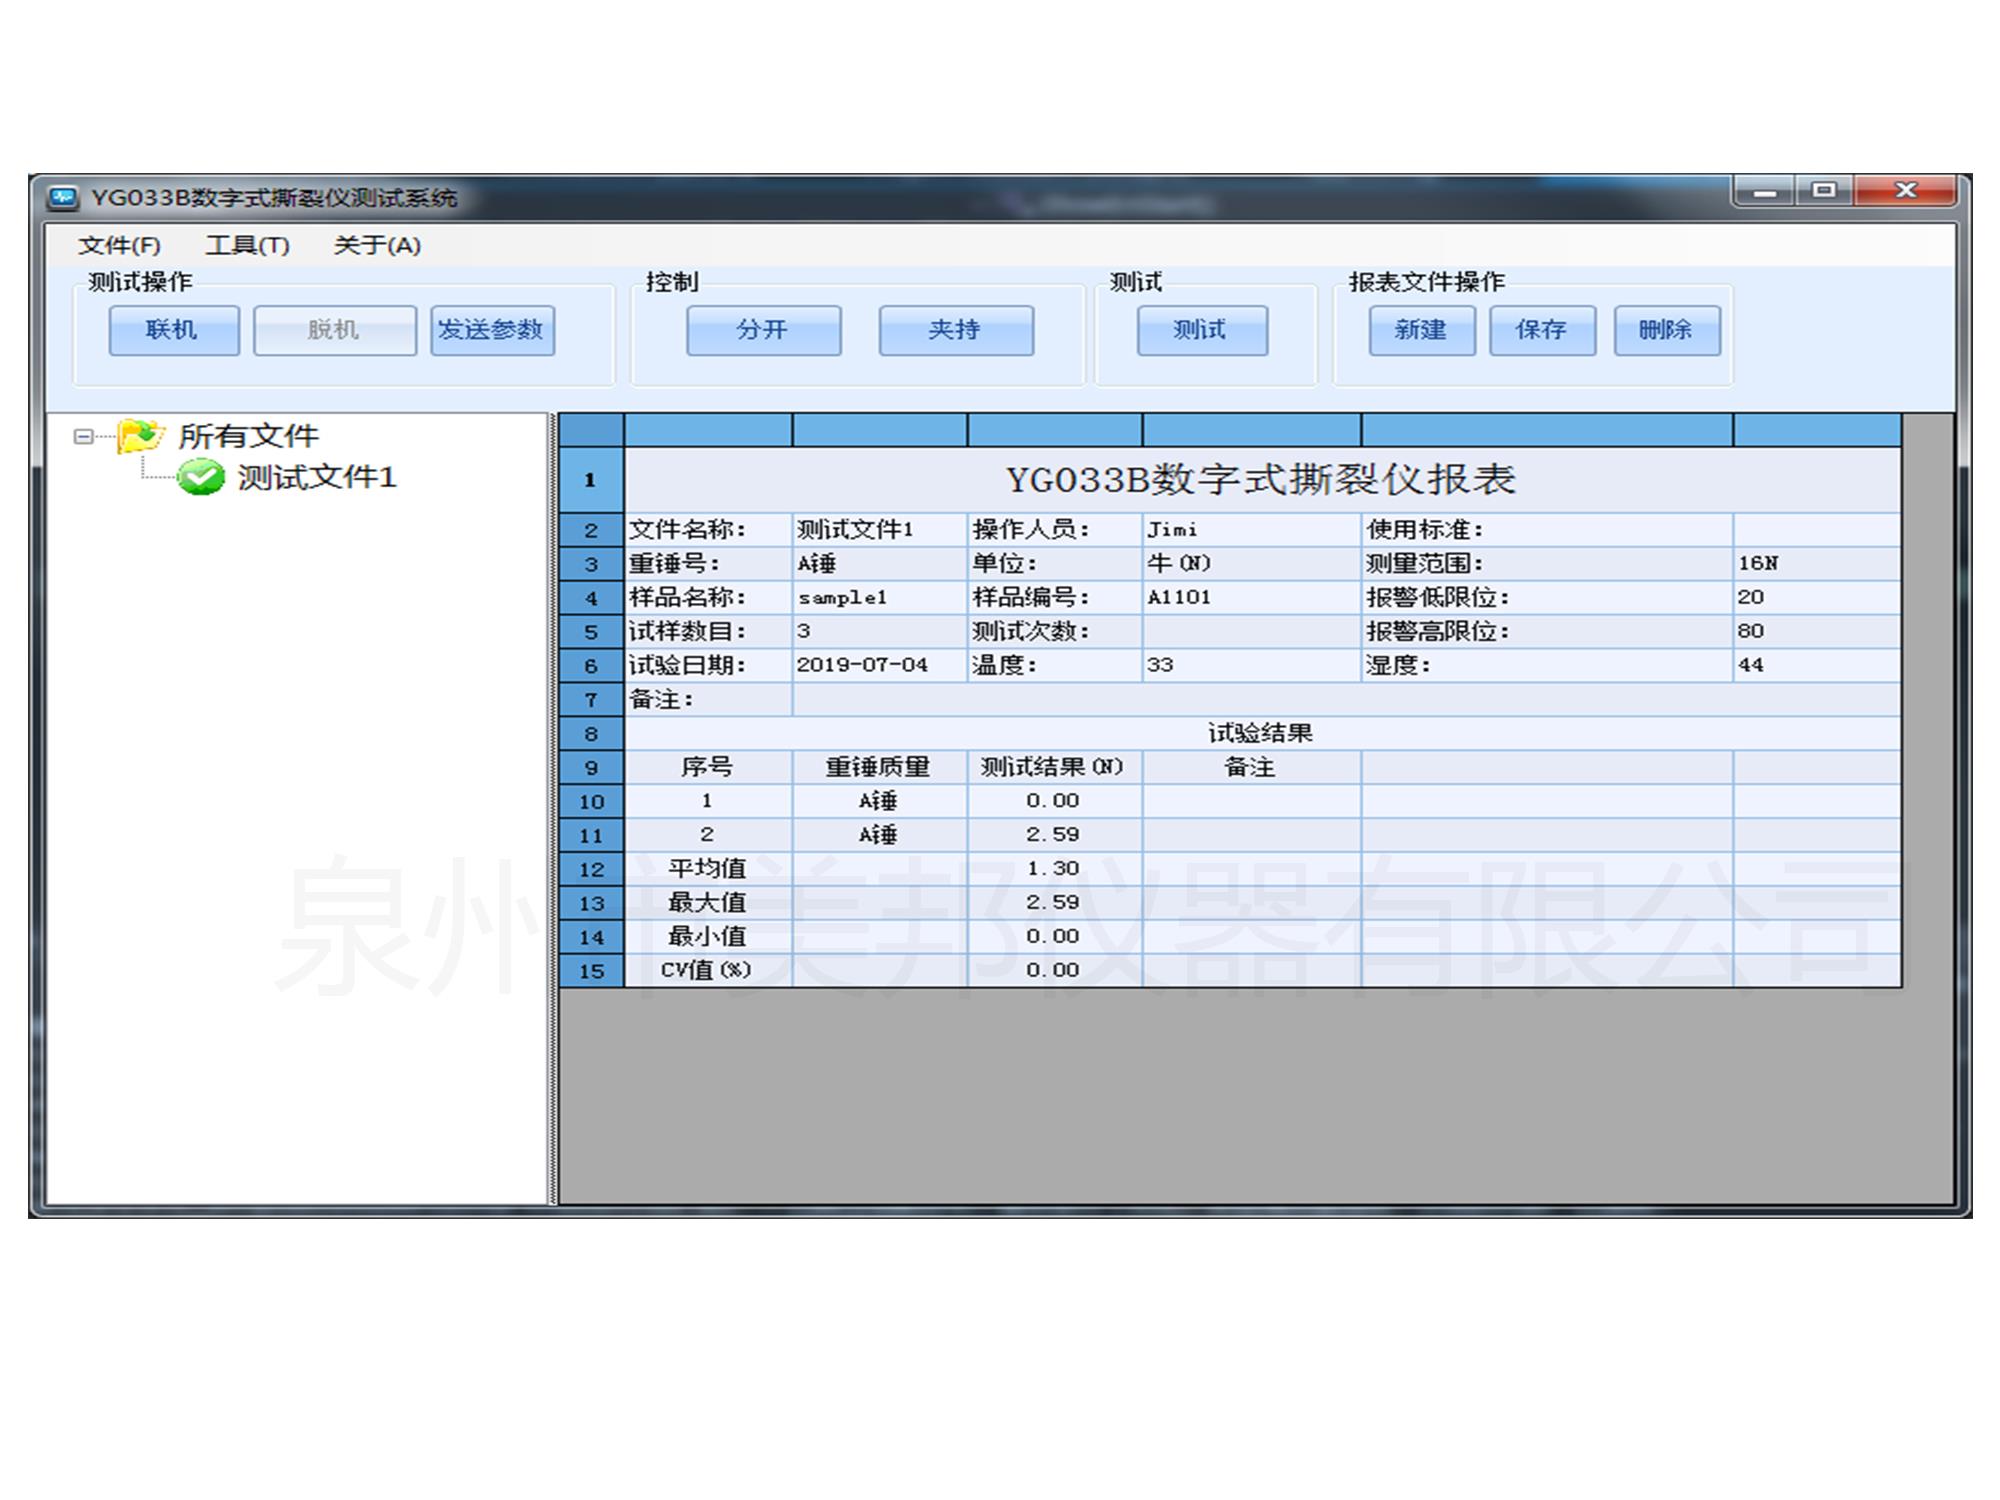Screen dimensions: 2000x1500
Task: Collapse the 所有文件 tree node
Action: pos(83,436)
